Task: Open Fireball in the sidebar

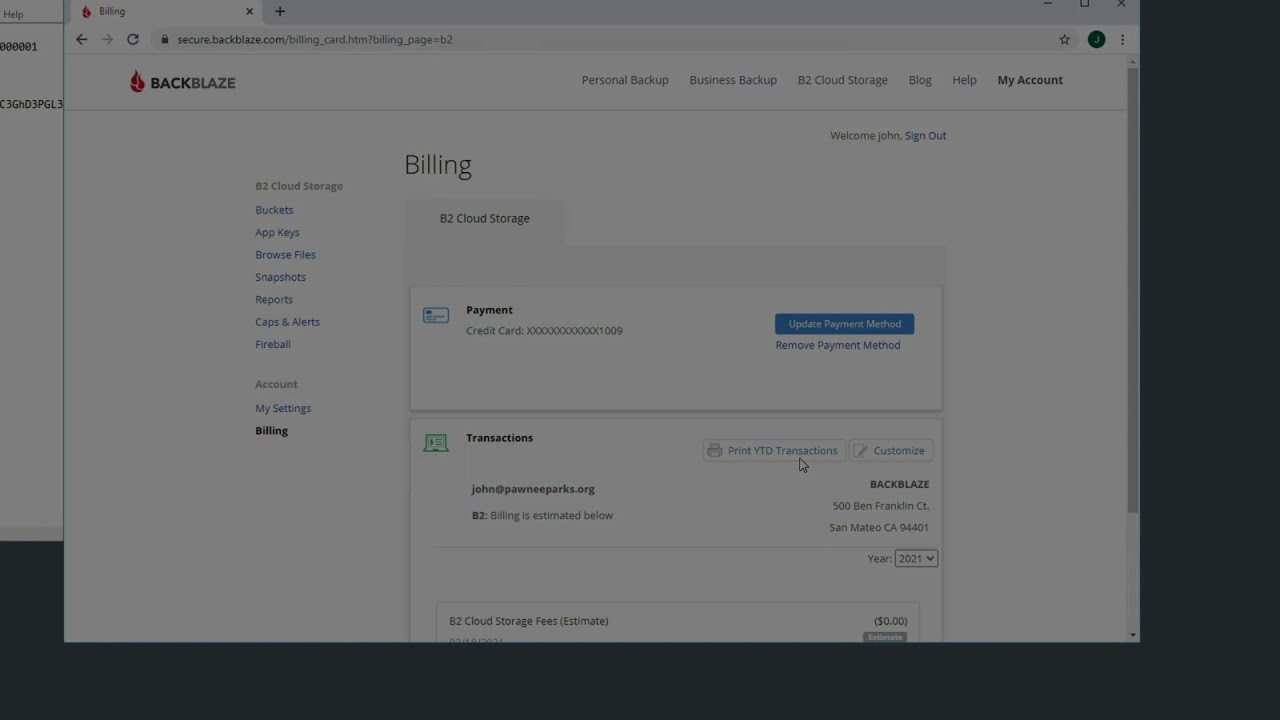Action: click(272, 344)
